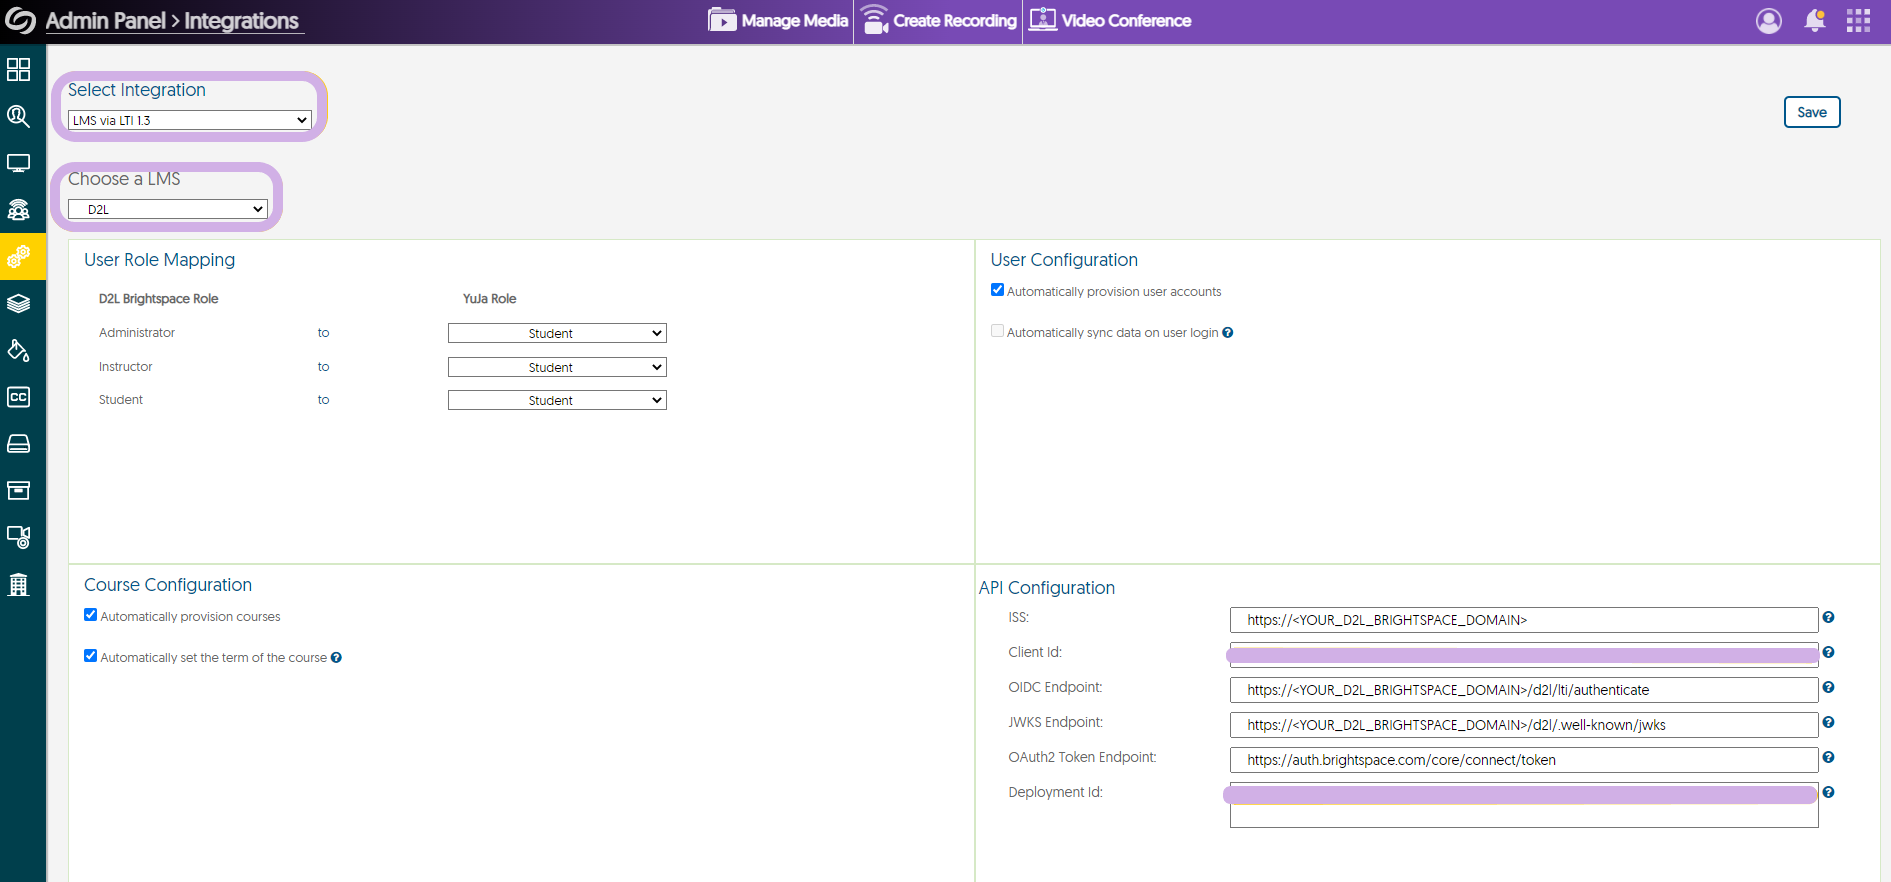The width and height of the screenshot is (1891, 882).
Task: Click the User Role Mapping heading
Action: [x=160, y=260]
